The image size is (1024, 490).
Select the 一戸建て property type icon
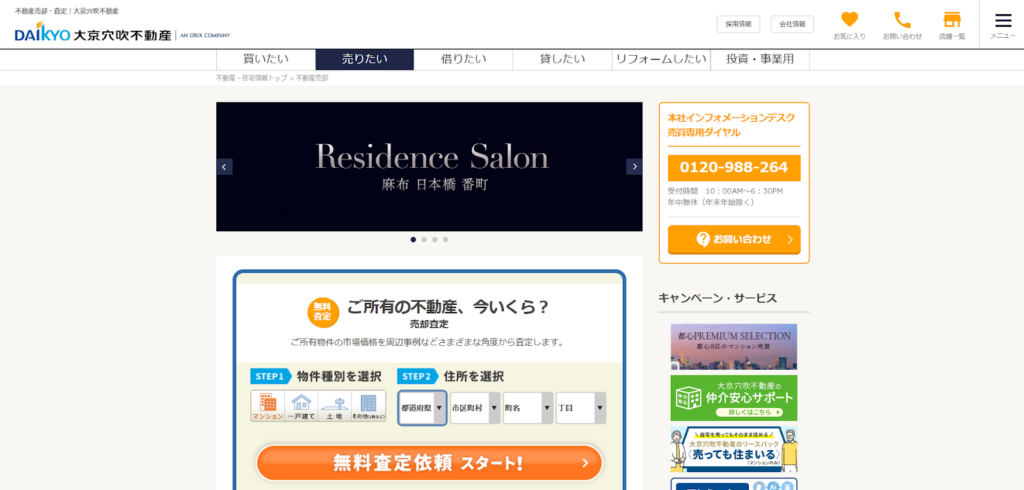(301, 406)
